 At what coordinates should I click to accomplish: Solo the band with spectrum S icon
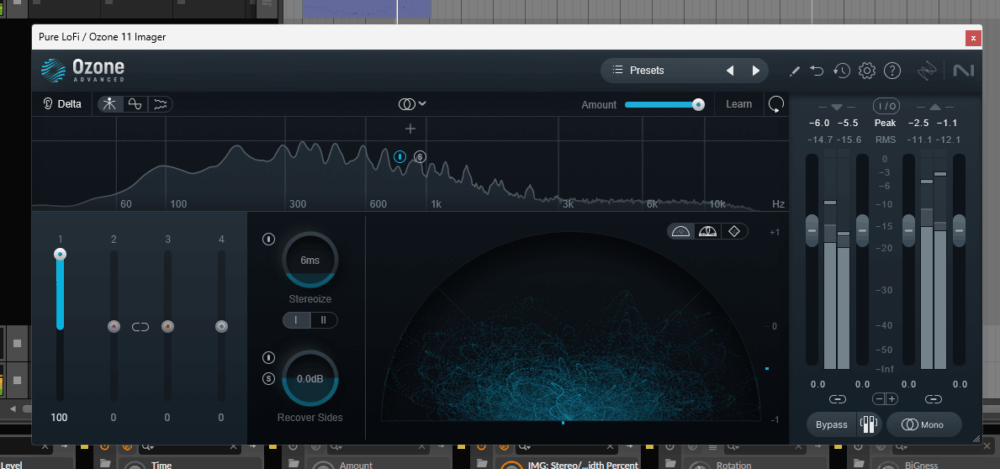(419, 156)
